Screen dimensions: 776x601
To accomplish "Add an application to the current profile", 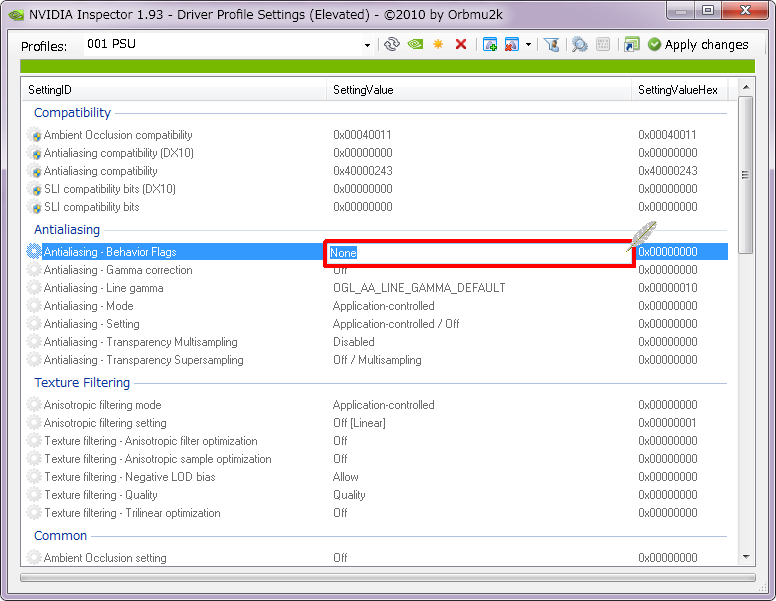I will pos(489,45).
